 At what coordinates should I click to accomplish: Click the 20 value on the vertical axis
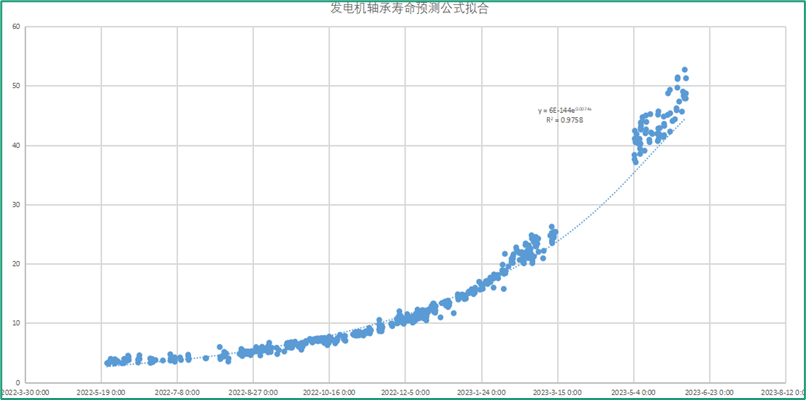16,264
